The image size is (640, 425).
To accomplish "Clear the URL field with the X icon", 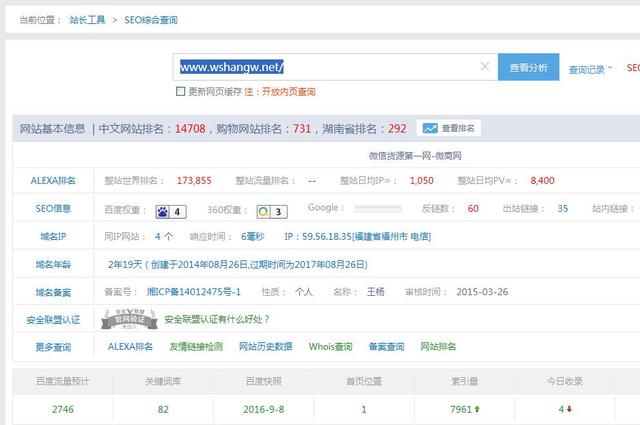I will coord(484,67).
